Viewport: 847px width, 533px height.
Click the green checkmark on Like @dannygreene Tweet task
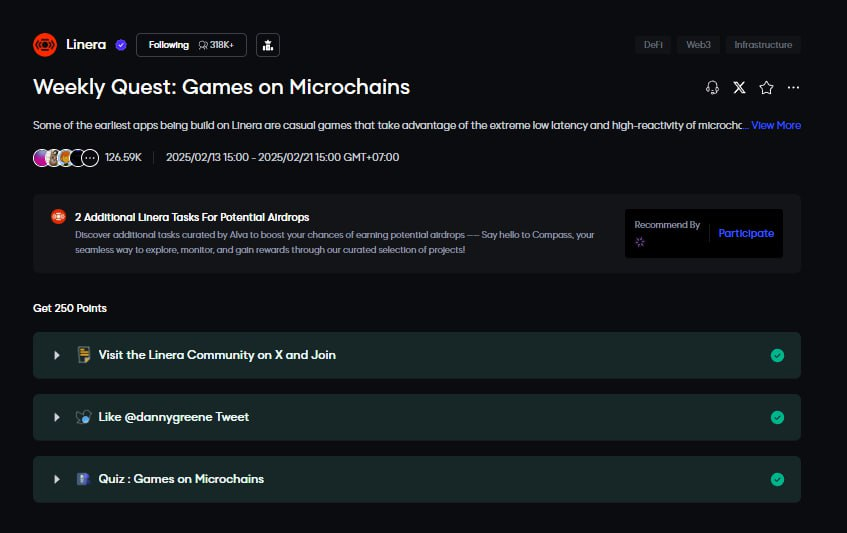pos(777,417)
